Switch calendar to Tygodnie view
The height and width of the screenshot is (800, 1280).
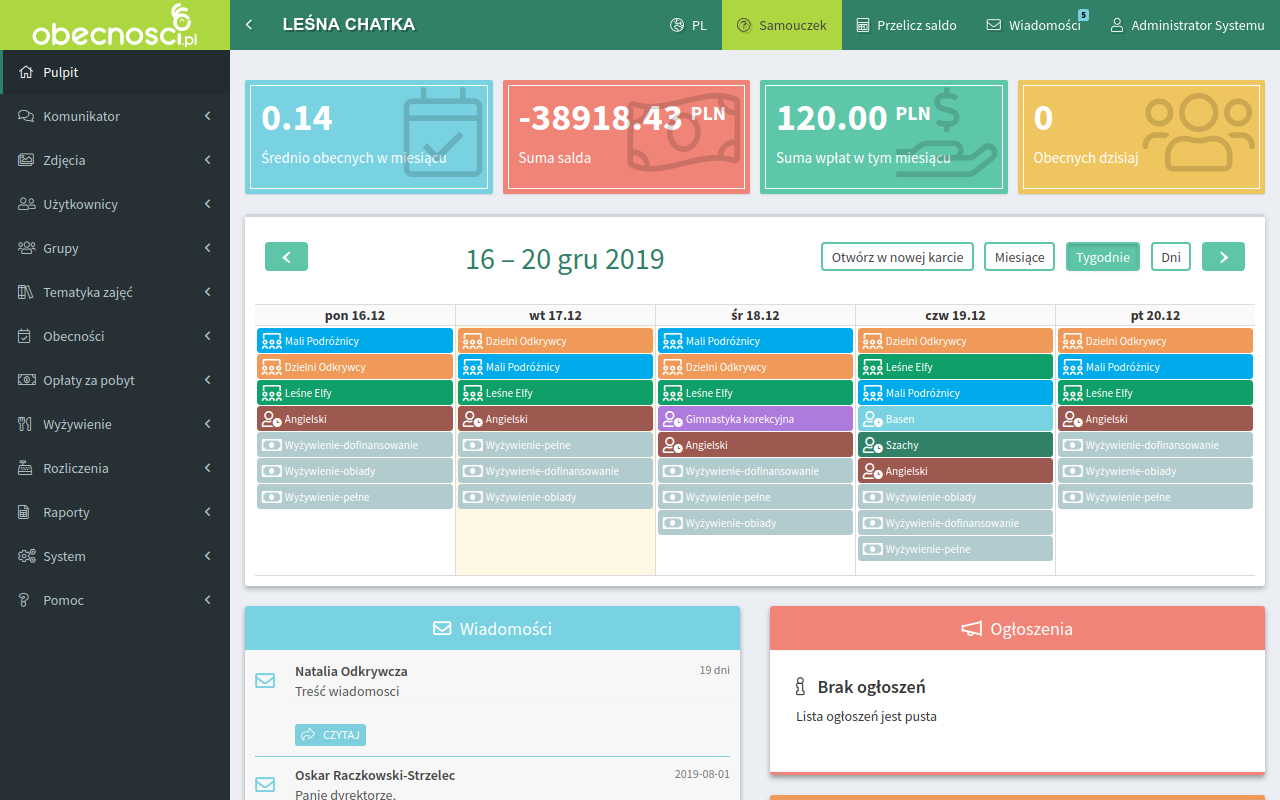click(1103, 257)
